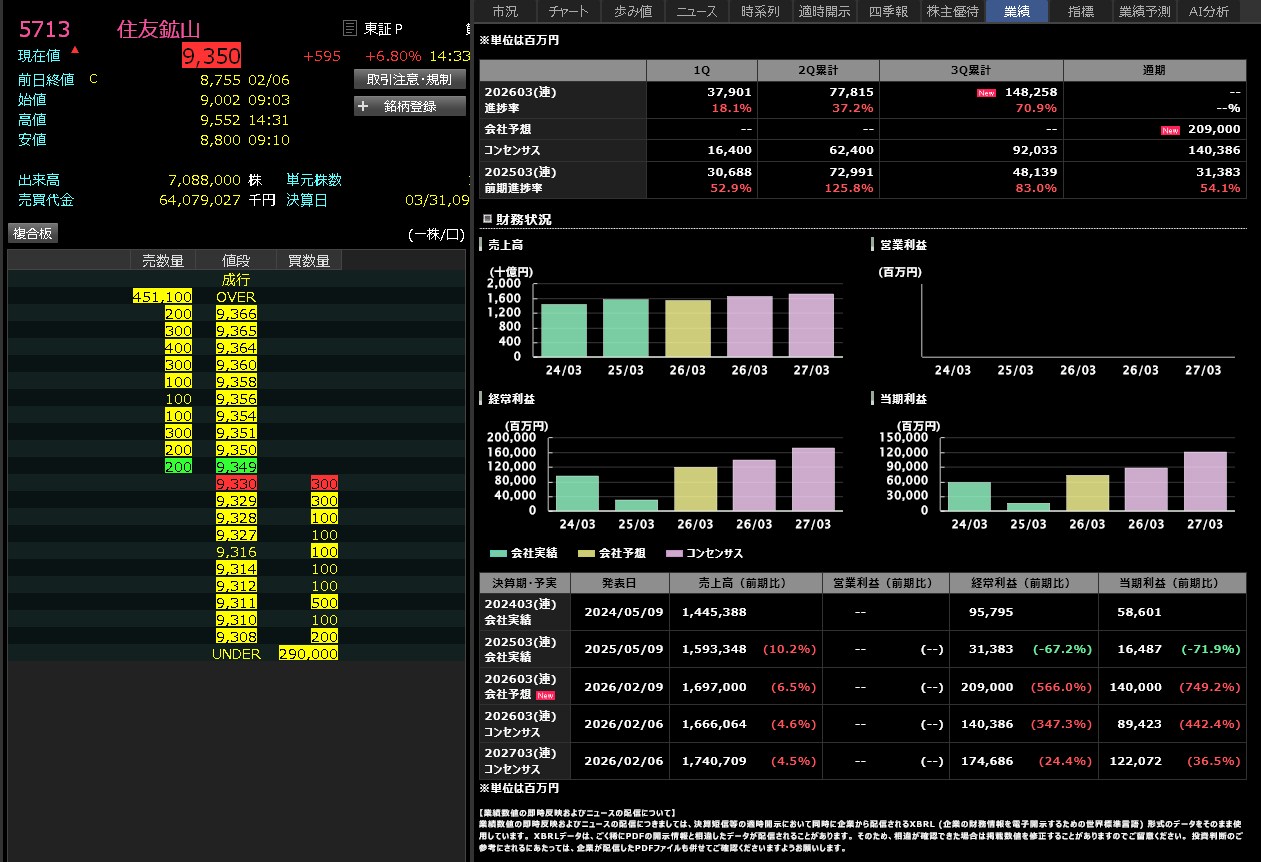Click the red up-triangle next to 現在値

(75, 49)
